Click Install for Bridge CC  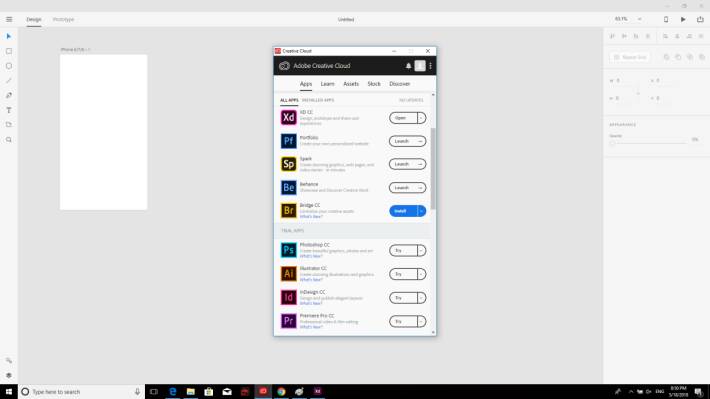(403, 211)
